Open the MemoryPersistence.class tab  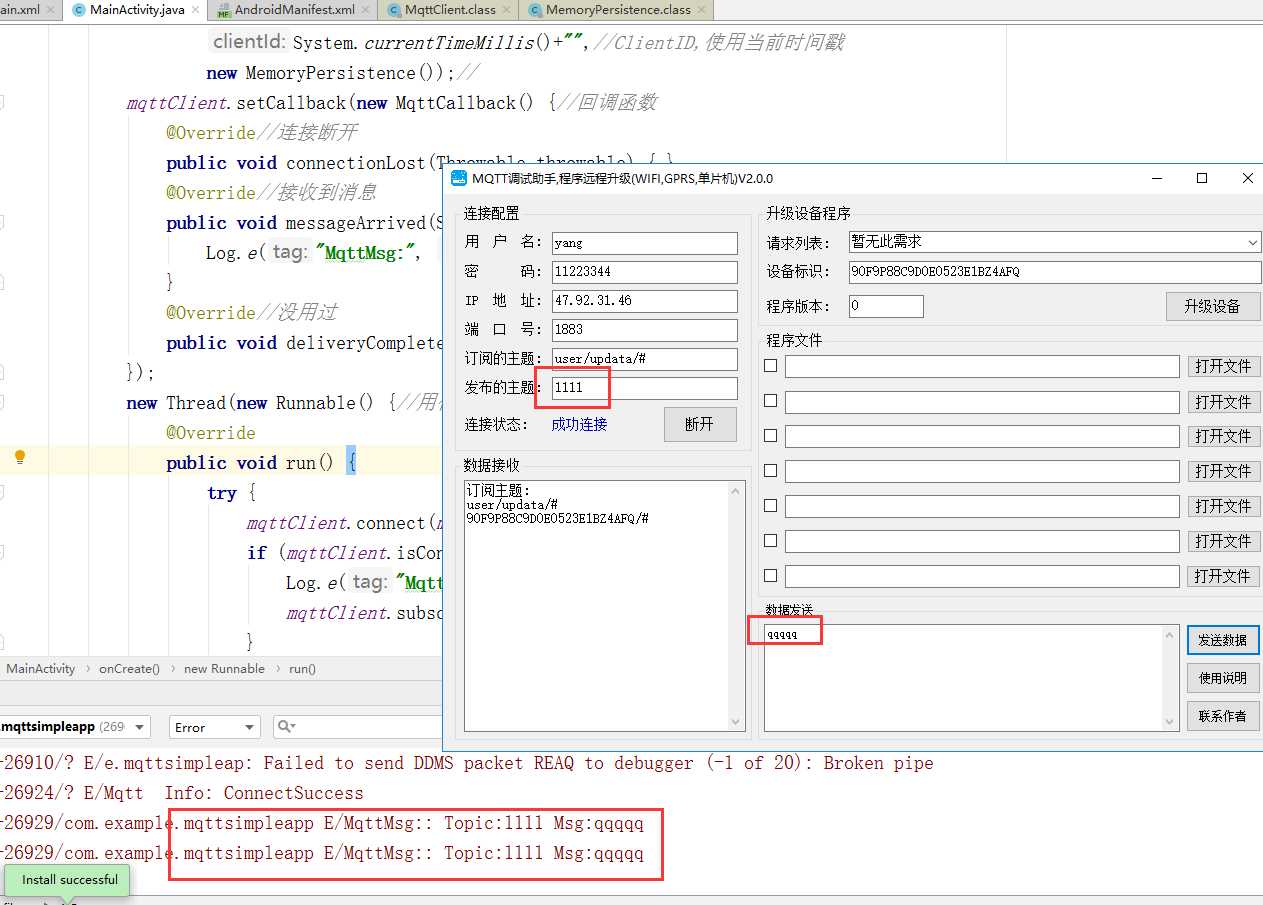coord(618,10)
